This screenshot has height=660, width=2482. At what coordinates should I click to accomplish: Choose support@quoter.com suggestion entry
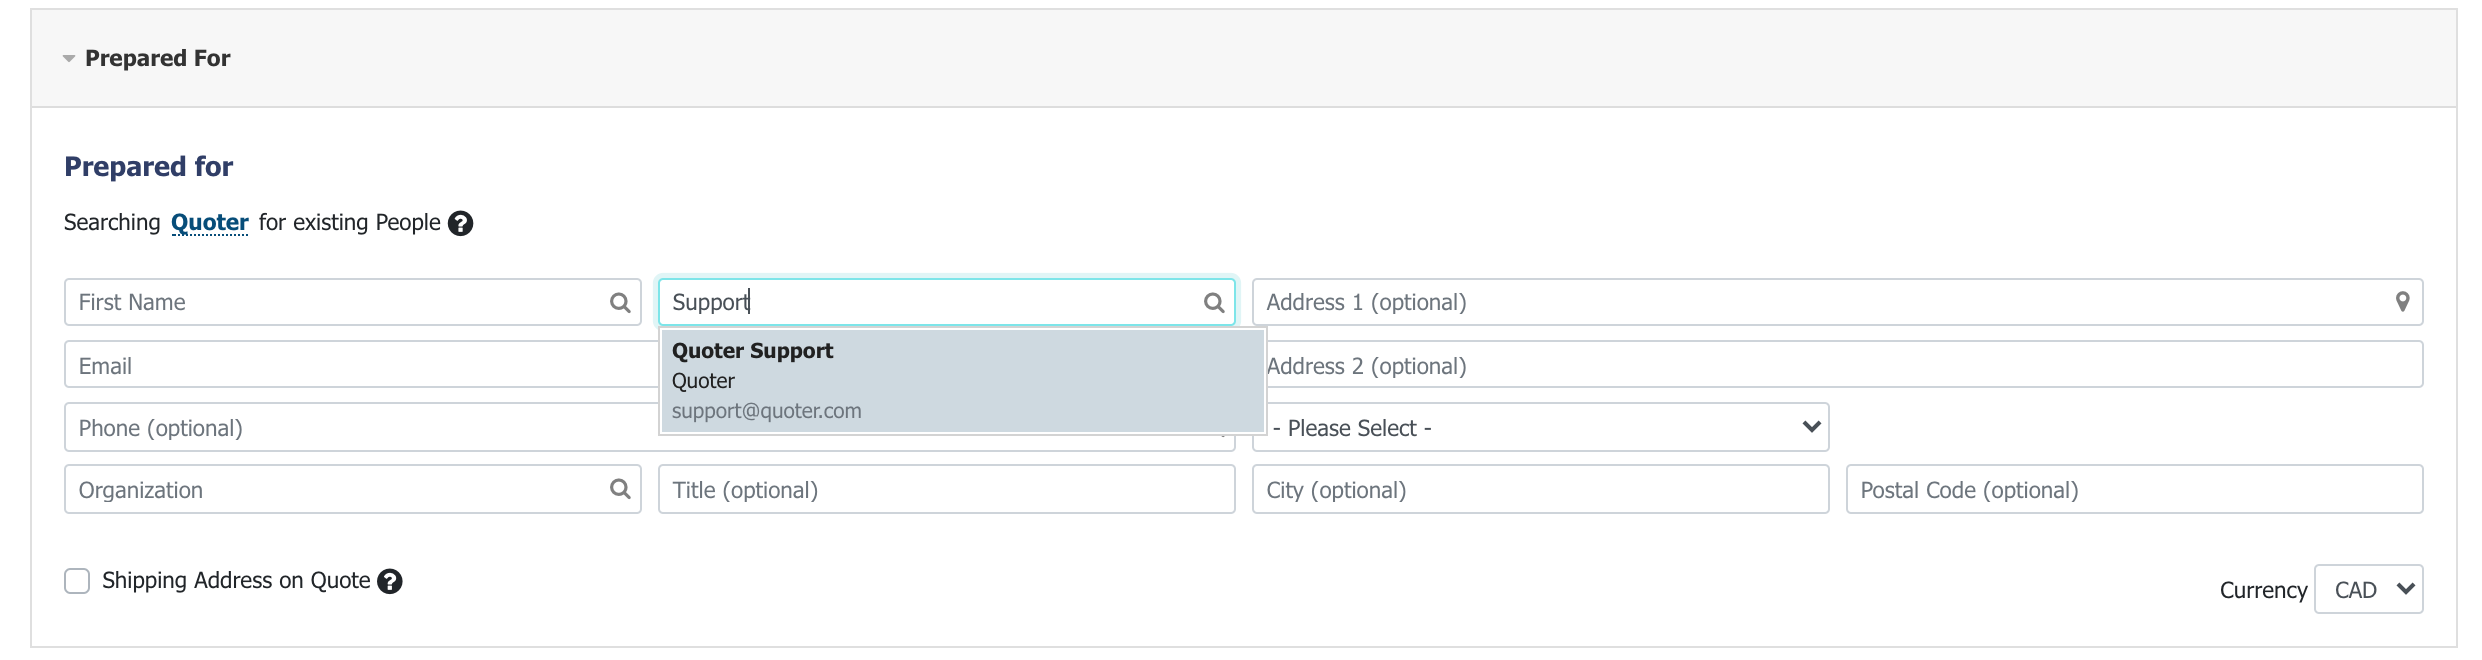tap(766, 411)
